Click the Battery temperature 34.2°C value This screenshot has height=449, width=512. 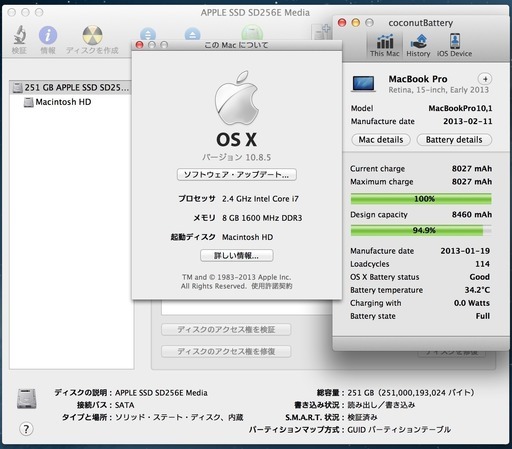coord(477,290)
